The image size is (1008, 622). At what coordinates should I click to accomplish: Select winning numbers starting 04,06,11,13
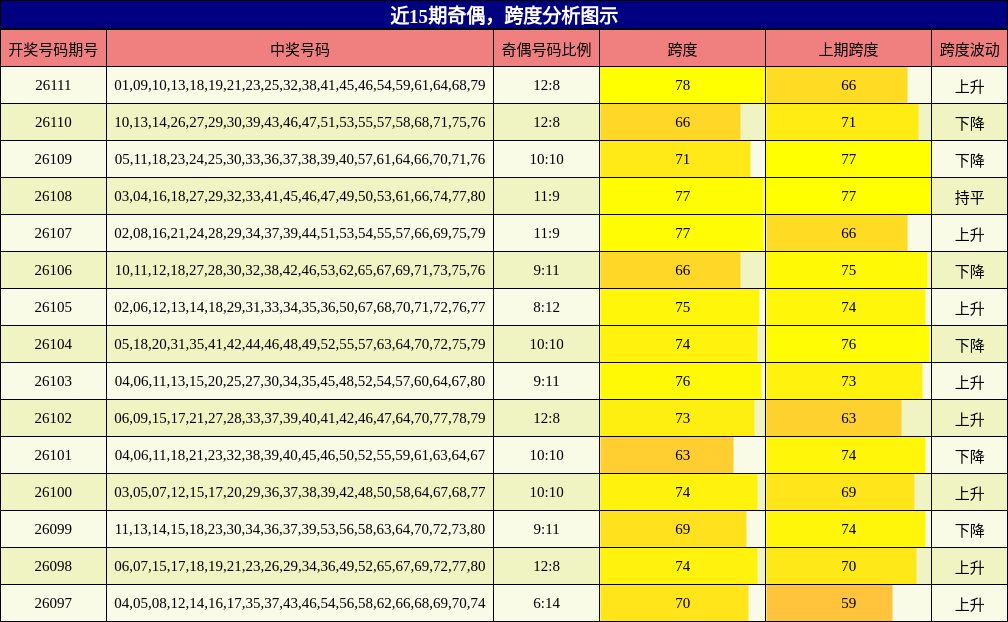[x=300, y=381]
